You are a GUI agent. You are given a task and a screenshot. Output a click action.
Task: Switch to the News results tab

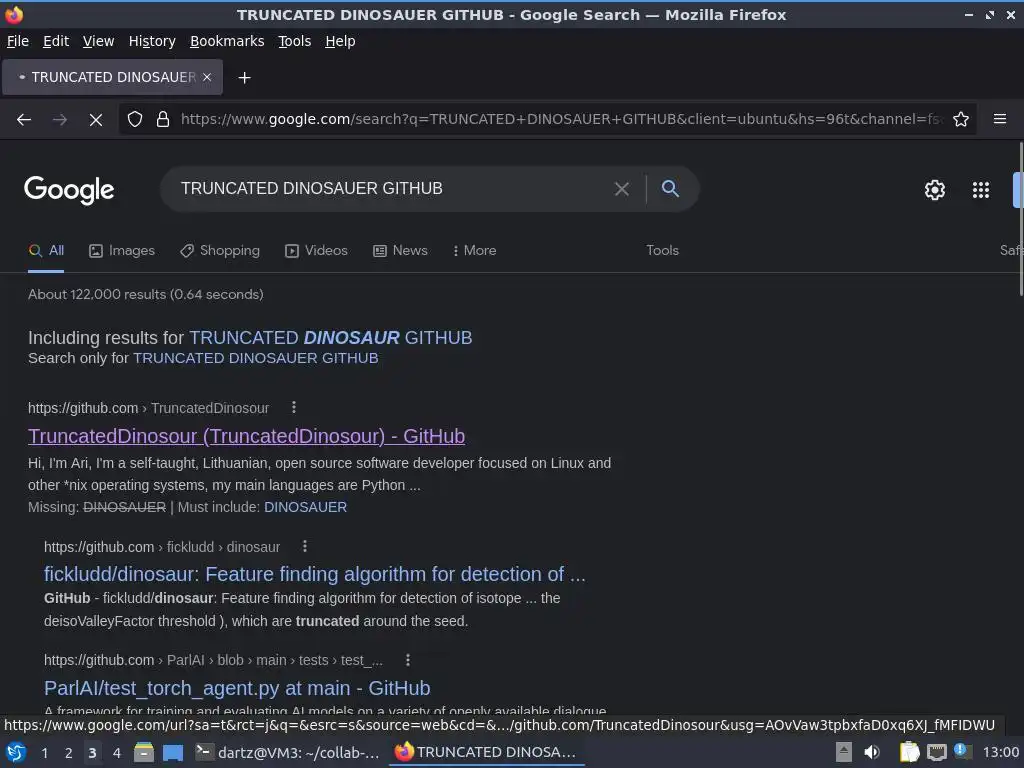tap(400, 251)
